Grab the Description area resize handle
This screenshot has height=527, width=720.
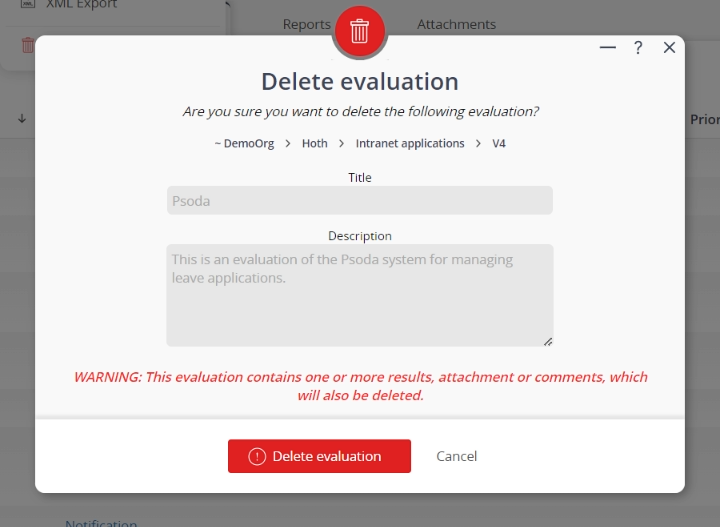[548, 342]
